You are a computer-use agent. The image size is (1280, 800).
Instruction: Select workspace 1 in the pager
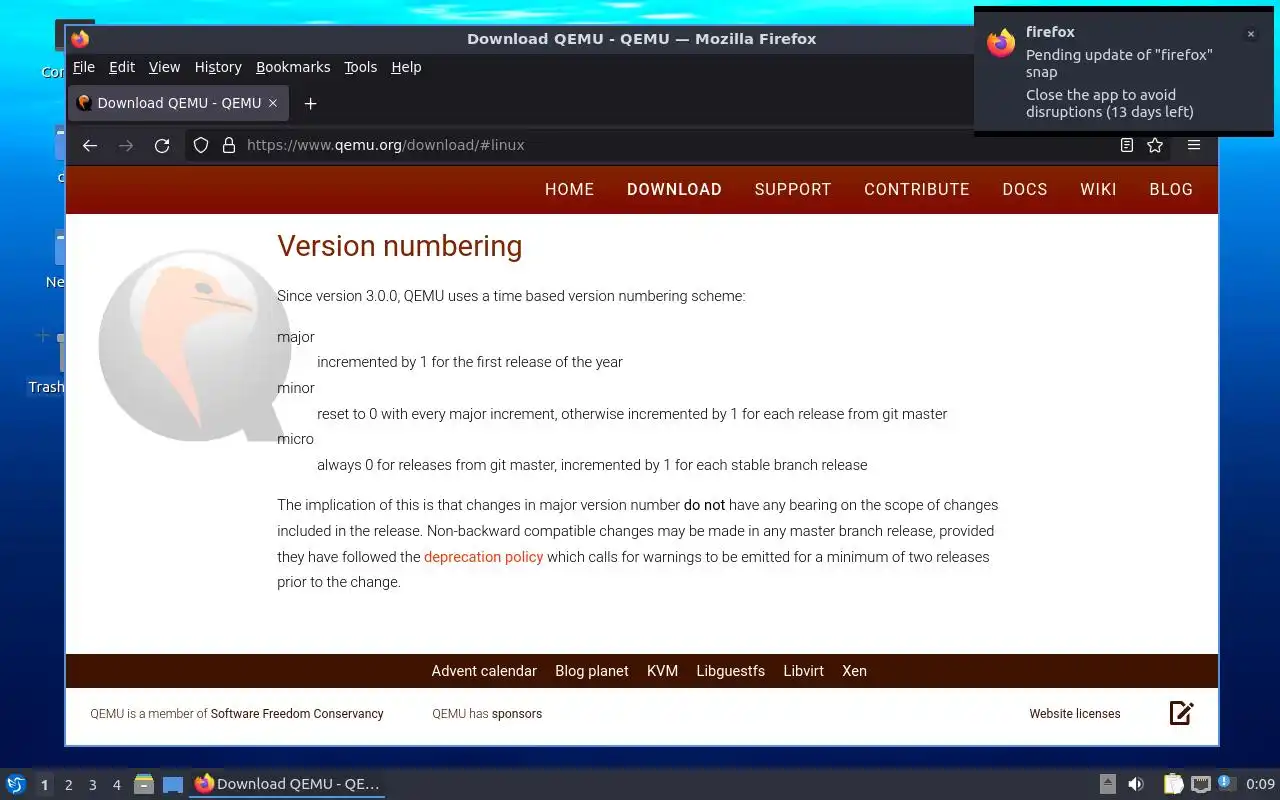click(44, 785)
